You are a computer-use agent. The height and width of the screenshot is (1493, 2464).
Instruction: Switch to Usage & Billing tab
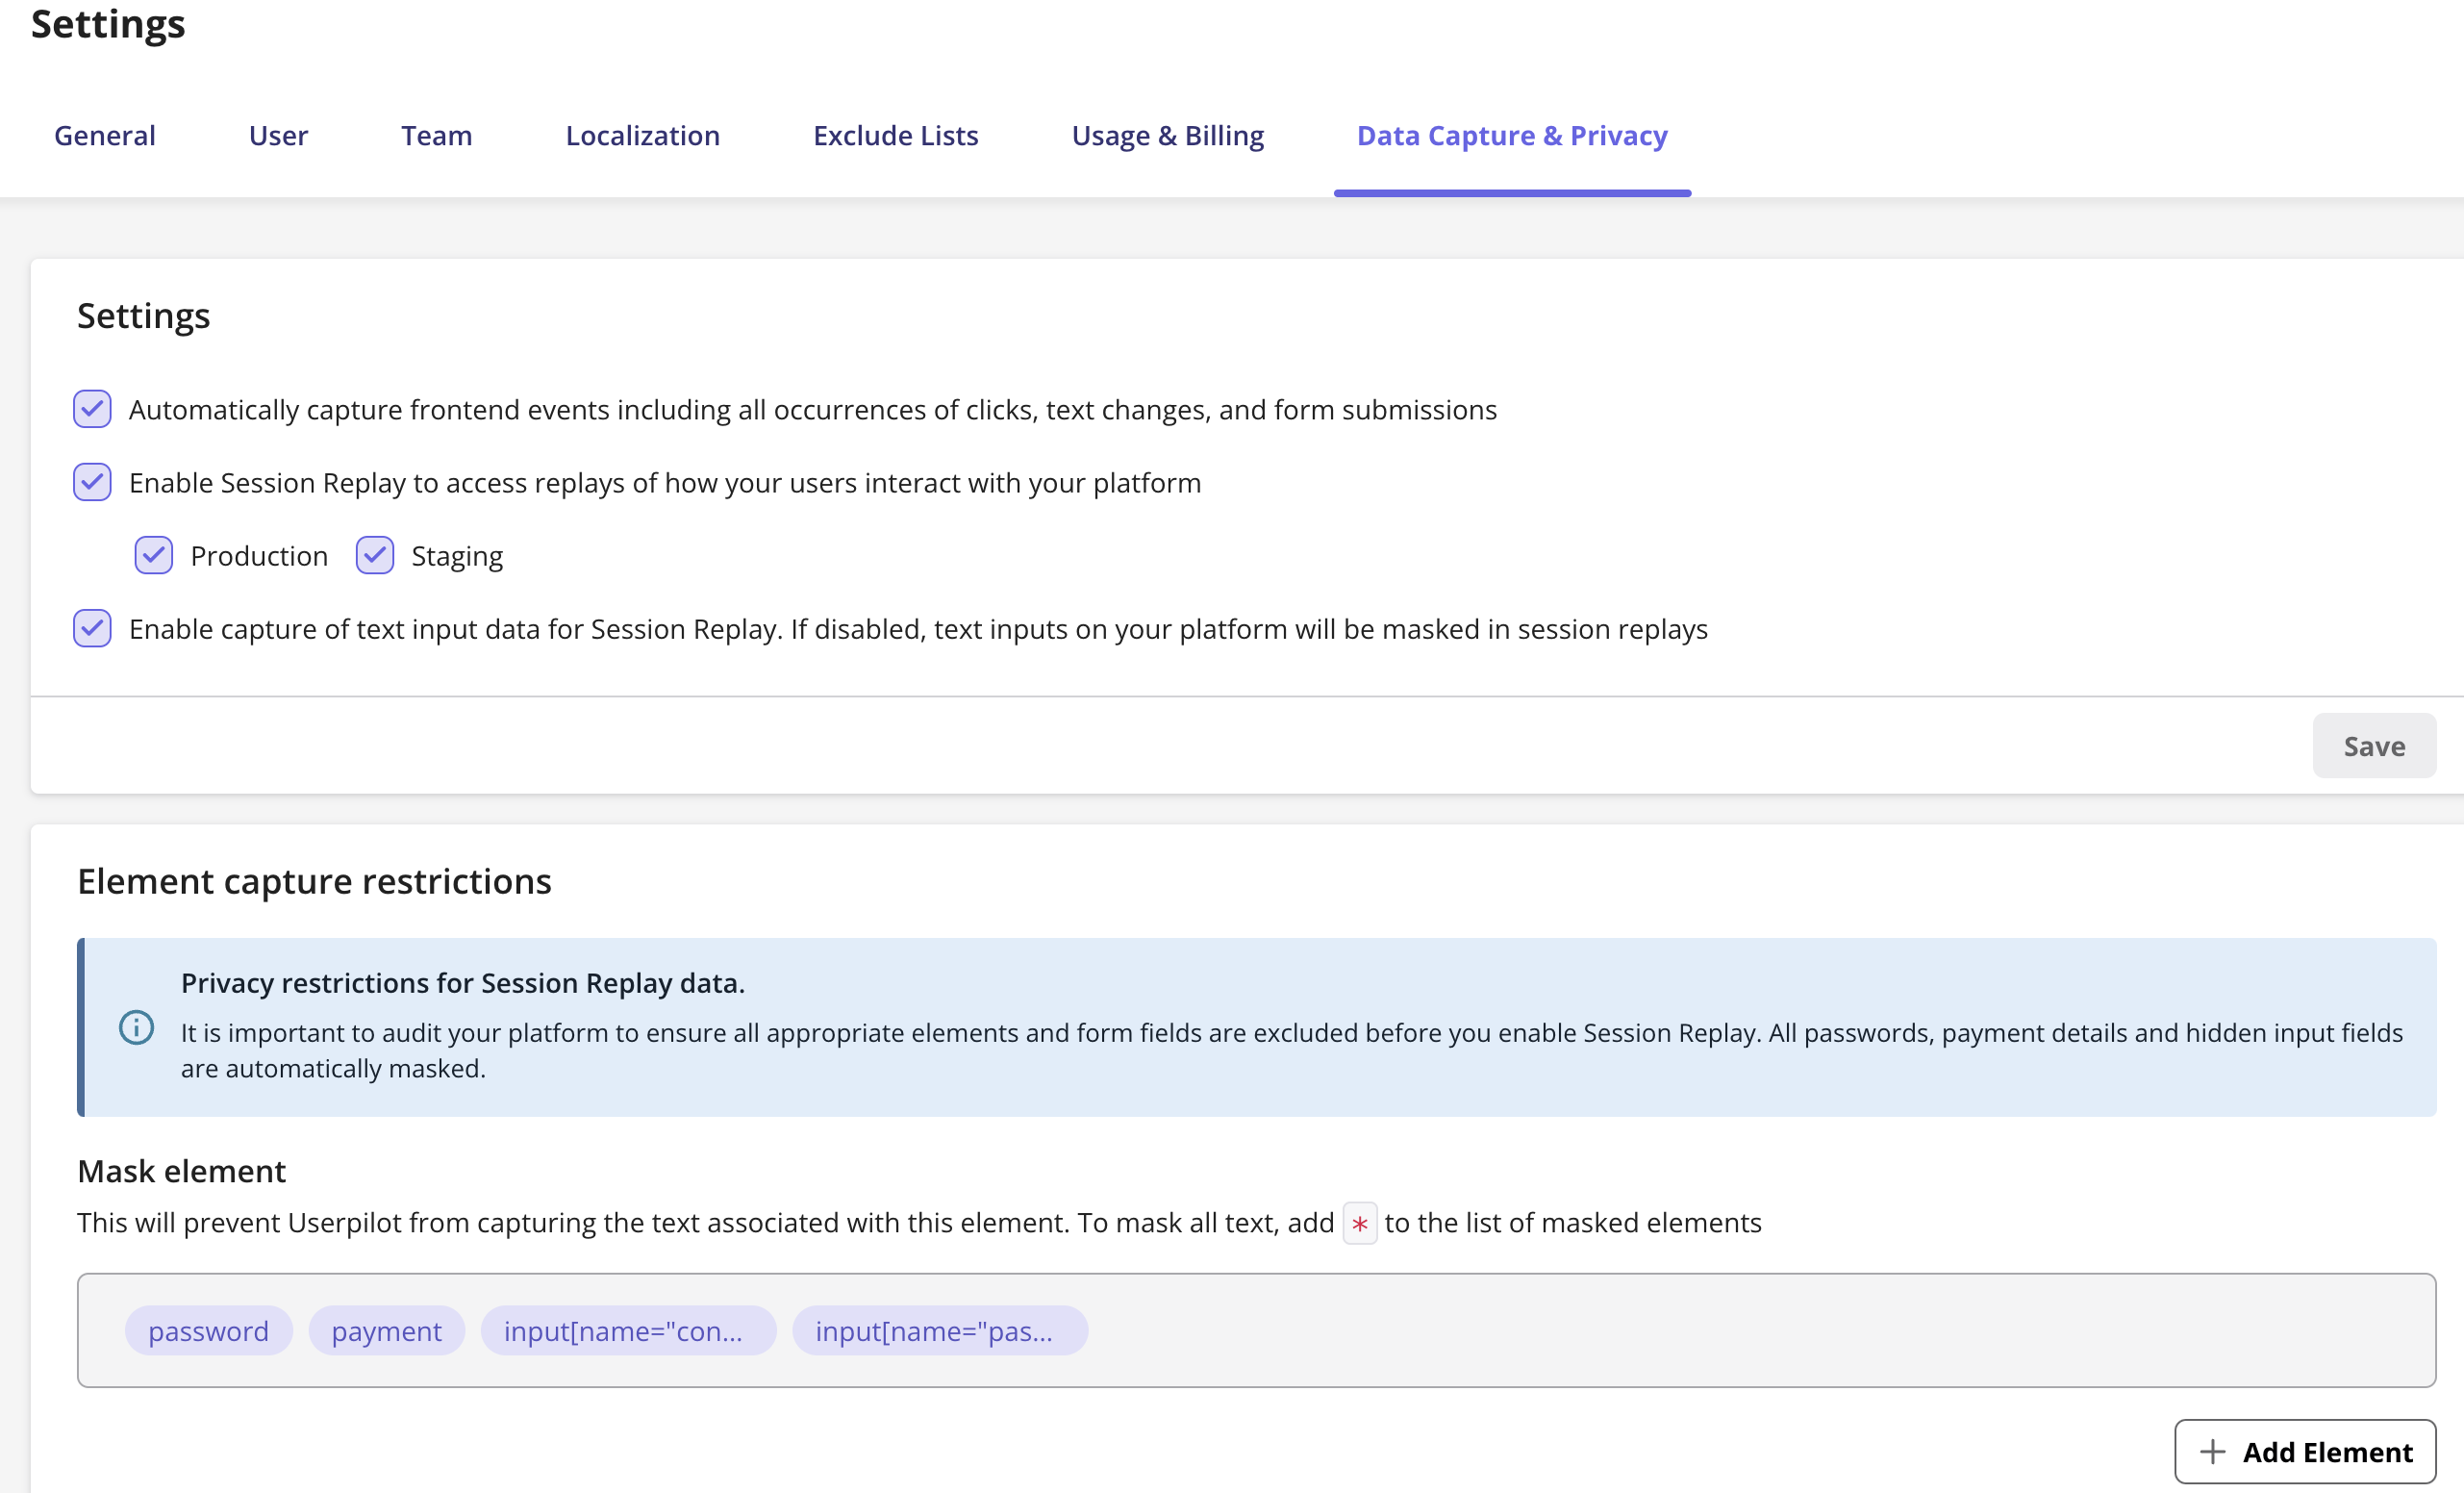click(x=1167, y=135)
